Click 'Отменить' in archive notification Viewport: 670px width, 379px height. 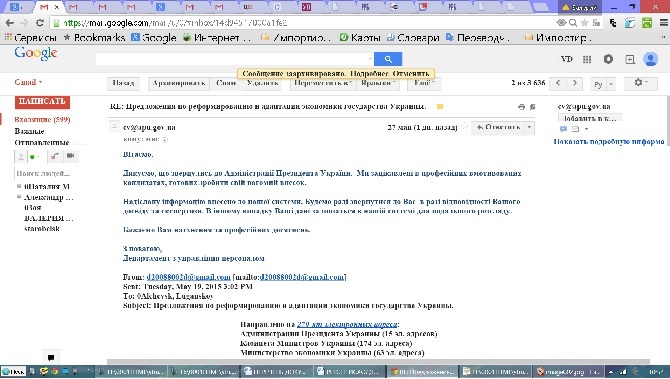tap(411, 73)
